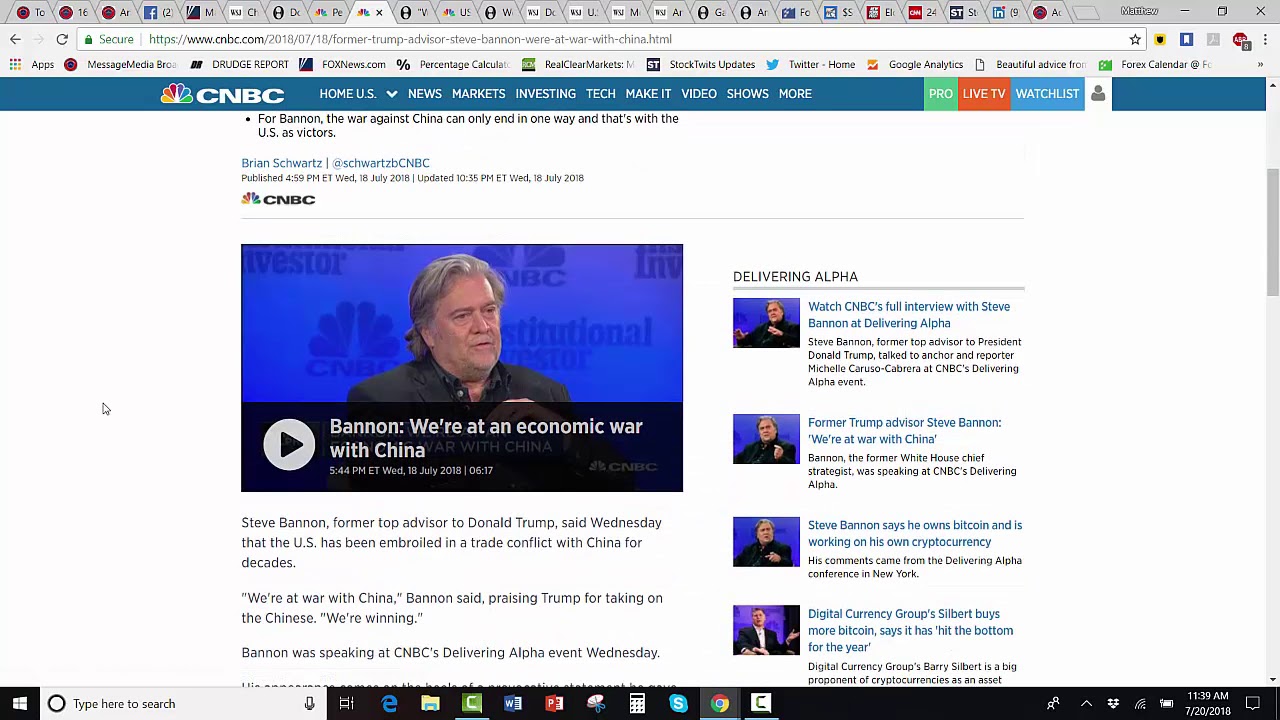1280x720 pixels.
Task: Open @schwartzbCNBC Twitter handle link
Action: coord(381,163)
